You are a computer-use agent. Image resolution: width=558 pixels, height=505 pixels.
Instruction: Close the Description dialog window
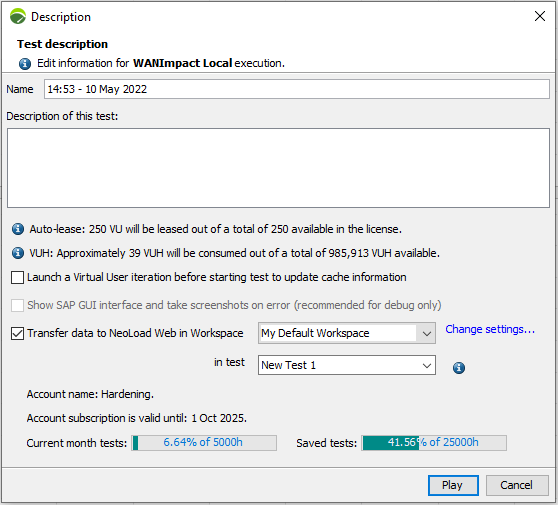point(540,16)
